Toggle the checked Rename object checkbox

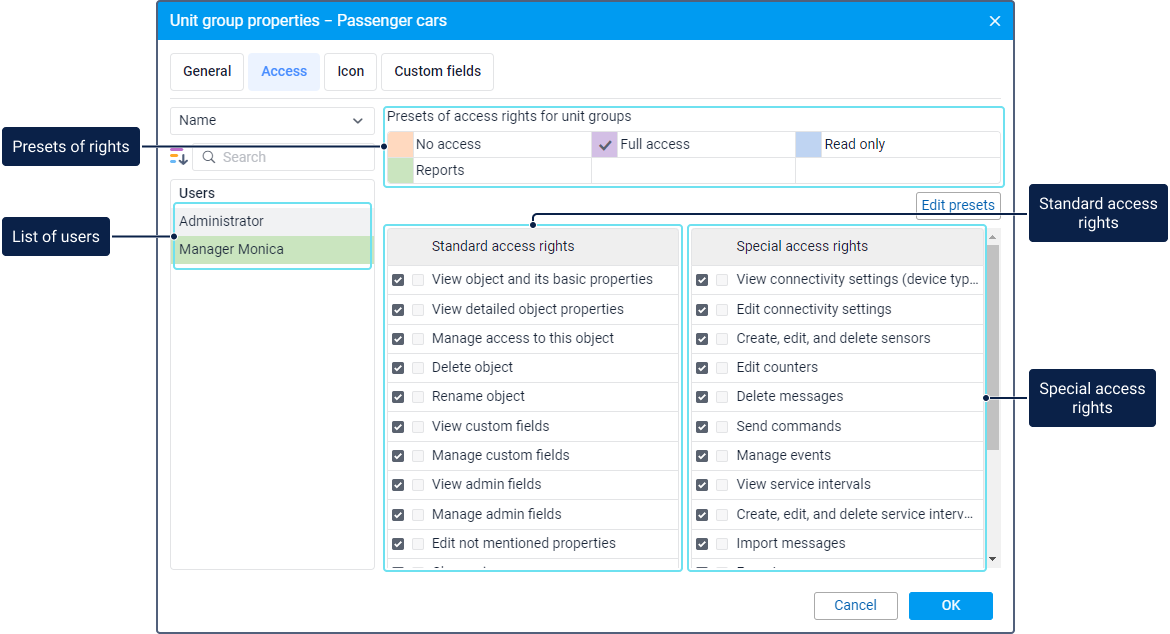(398, 397)
